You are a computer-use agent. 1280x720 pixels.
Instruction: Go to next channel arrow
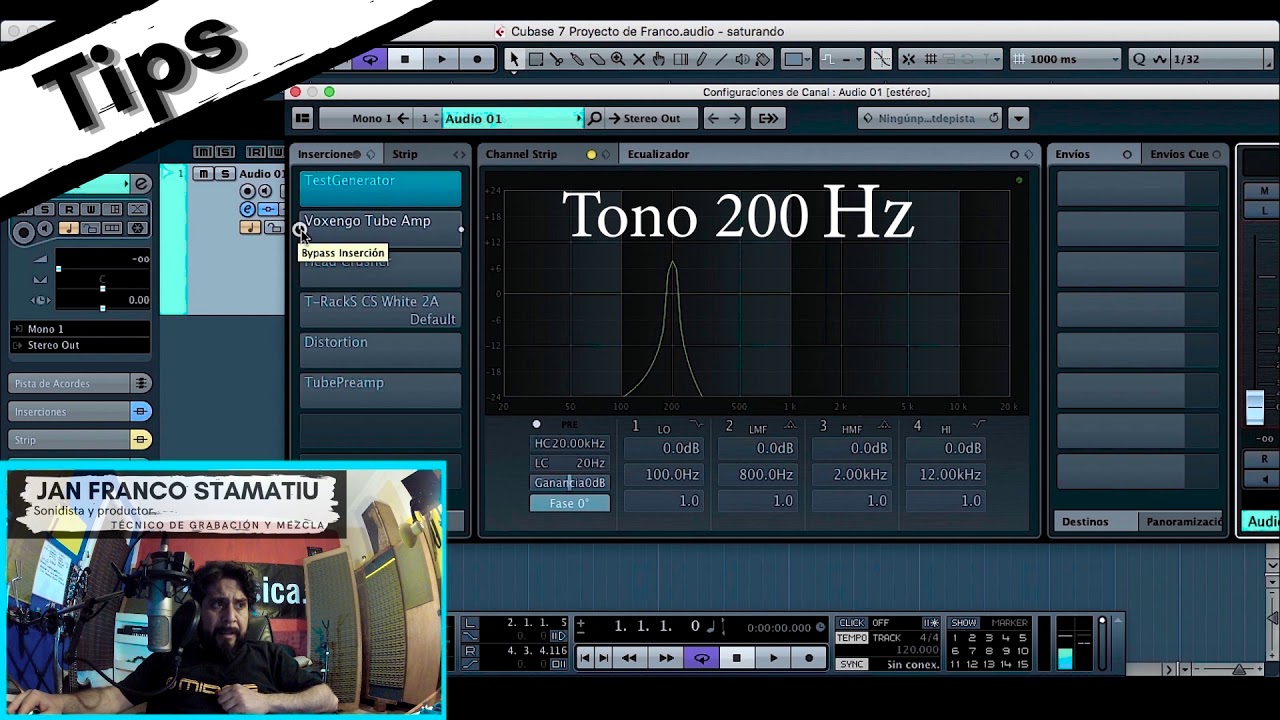click(x=735, y=118)
